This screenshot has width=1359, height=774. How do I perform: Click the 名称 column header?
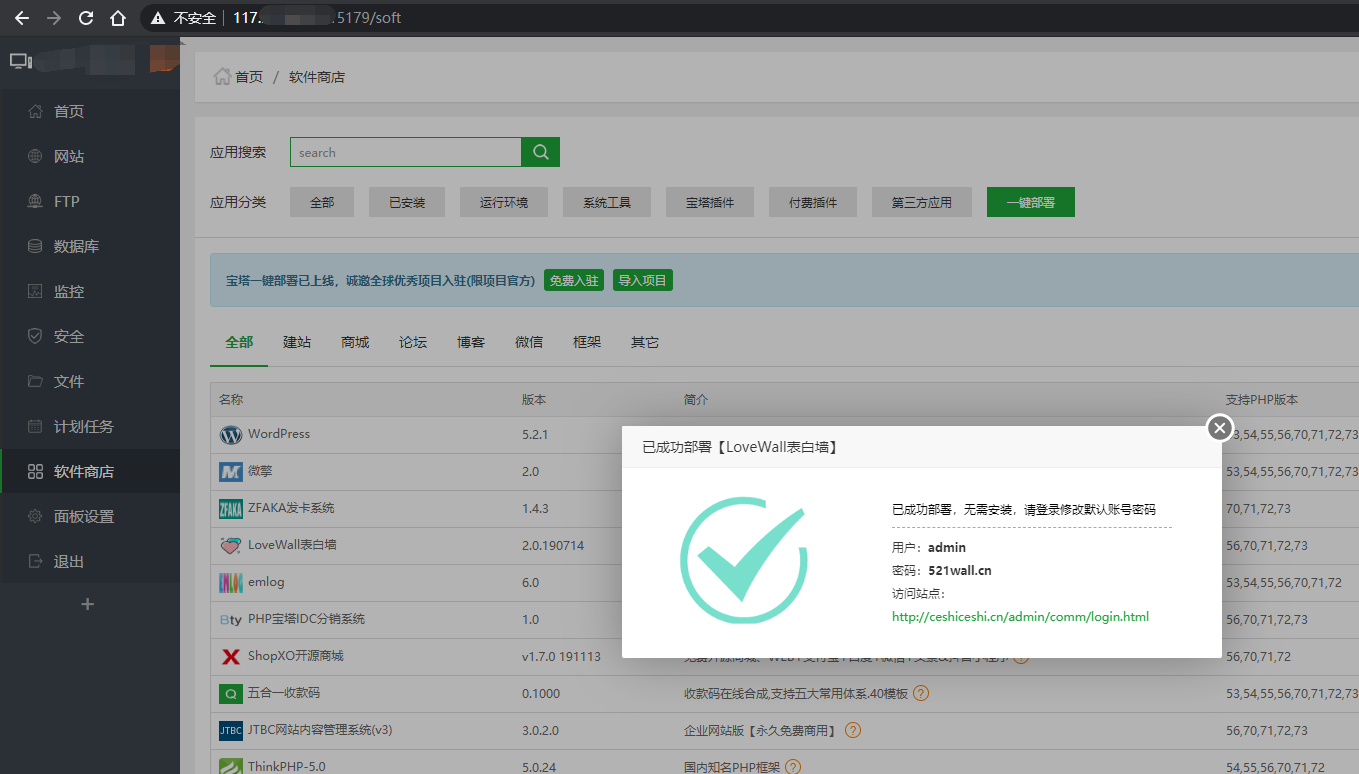[x=231, y=400]
